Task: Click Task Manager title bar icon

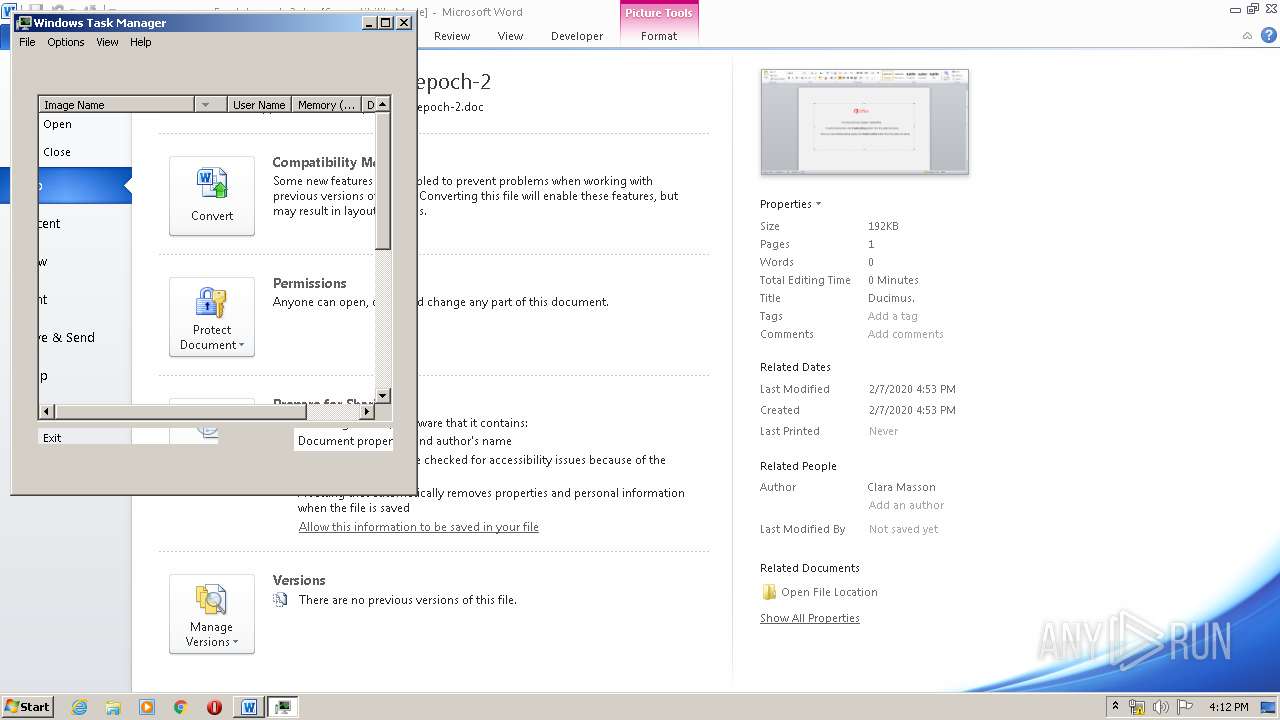Action: click(x=24, y=22)
